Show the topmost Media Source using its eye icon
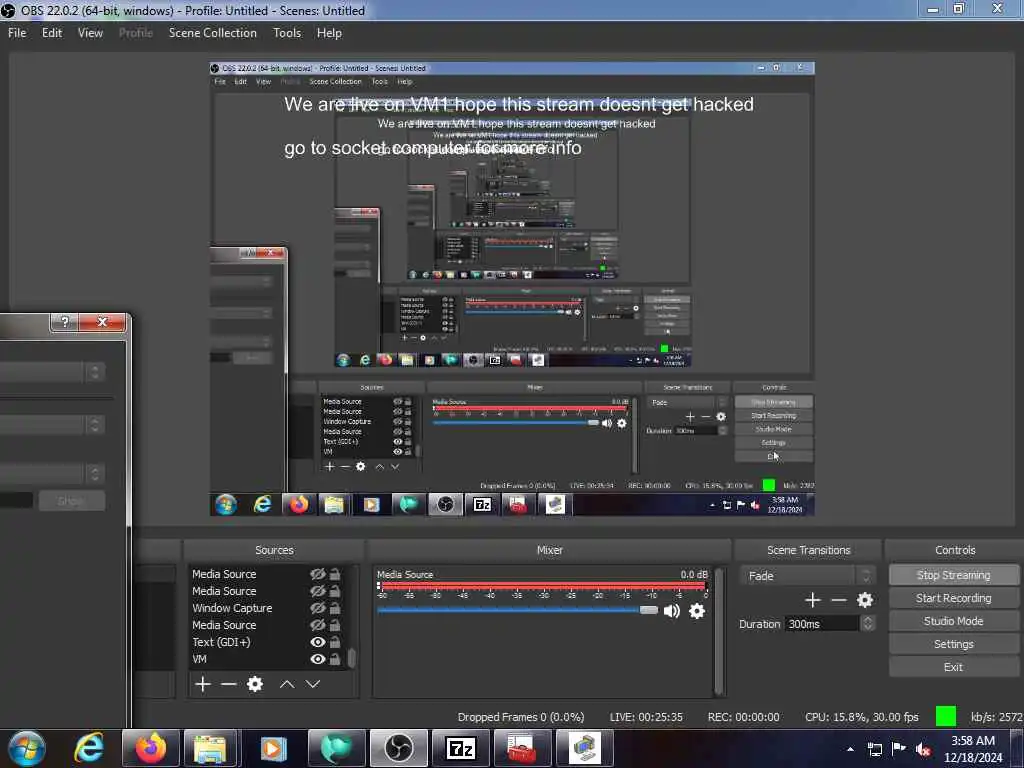 pos(317,574)
